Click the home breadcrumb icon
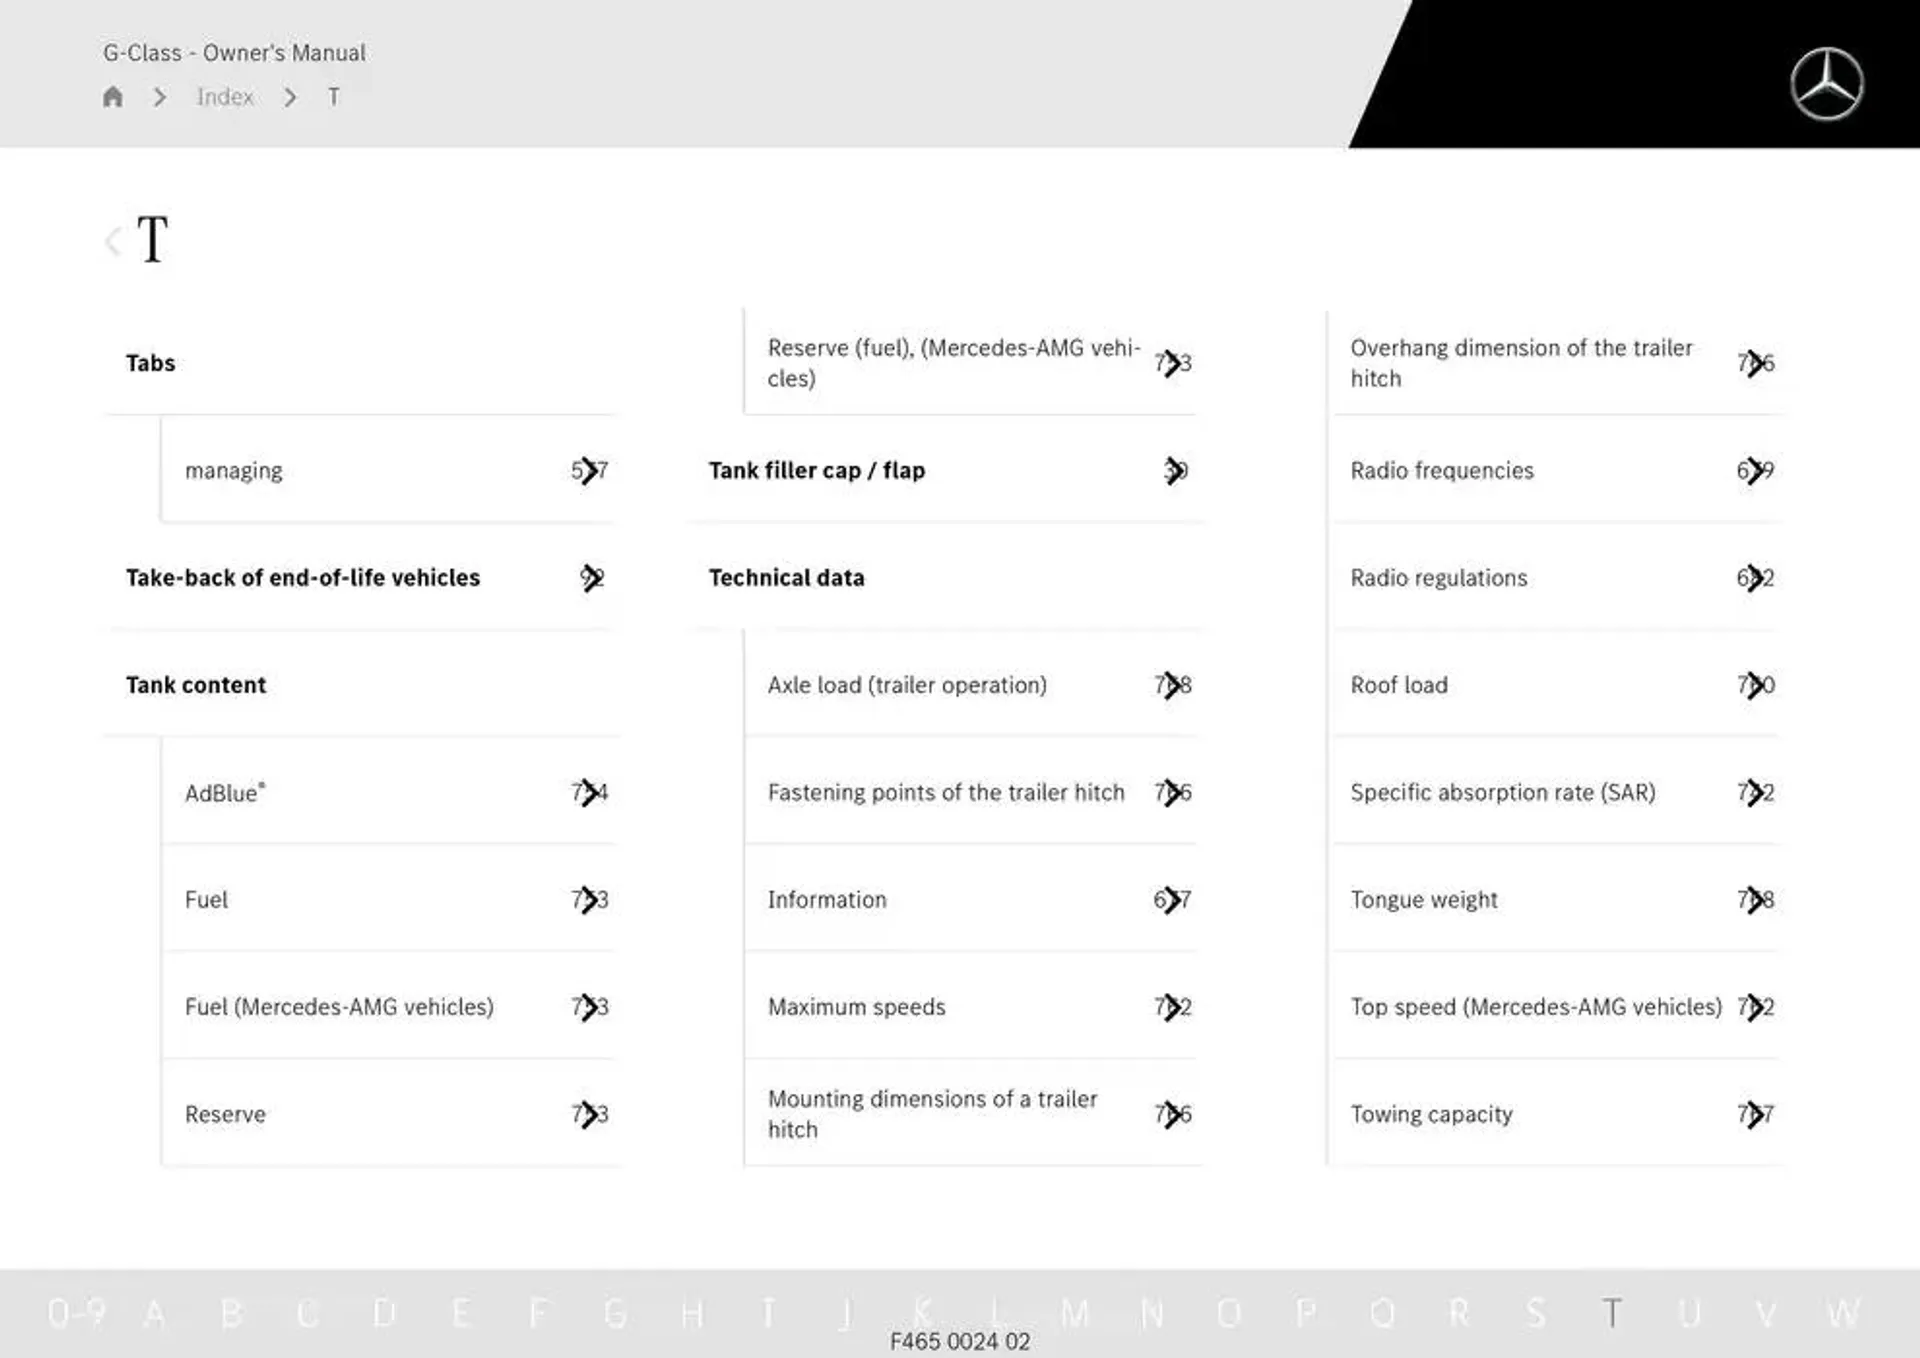This screenshot has width=1920, height=1358. pos(116,96)
